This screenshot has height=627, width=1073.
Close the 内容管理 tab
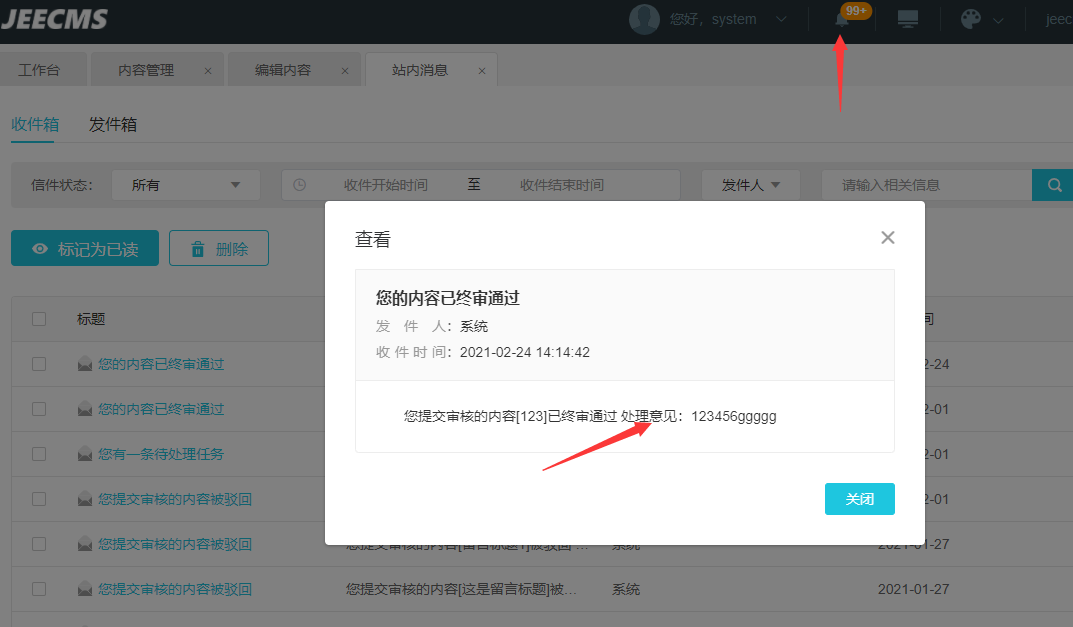pyautogui.click(x=208, y=71)
